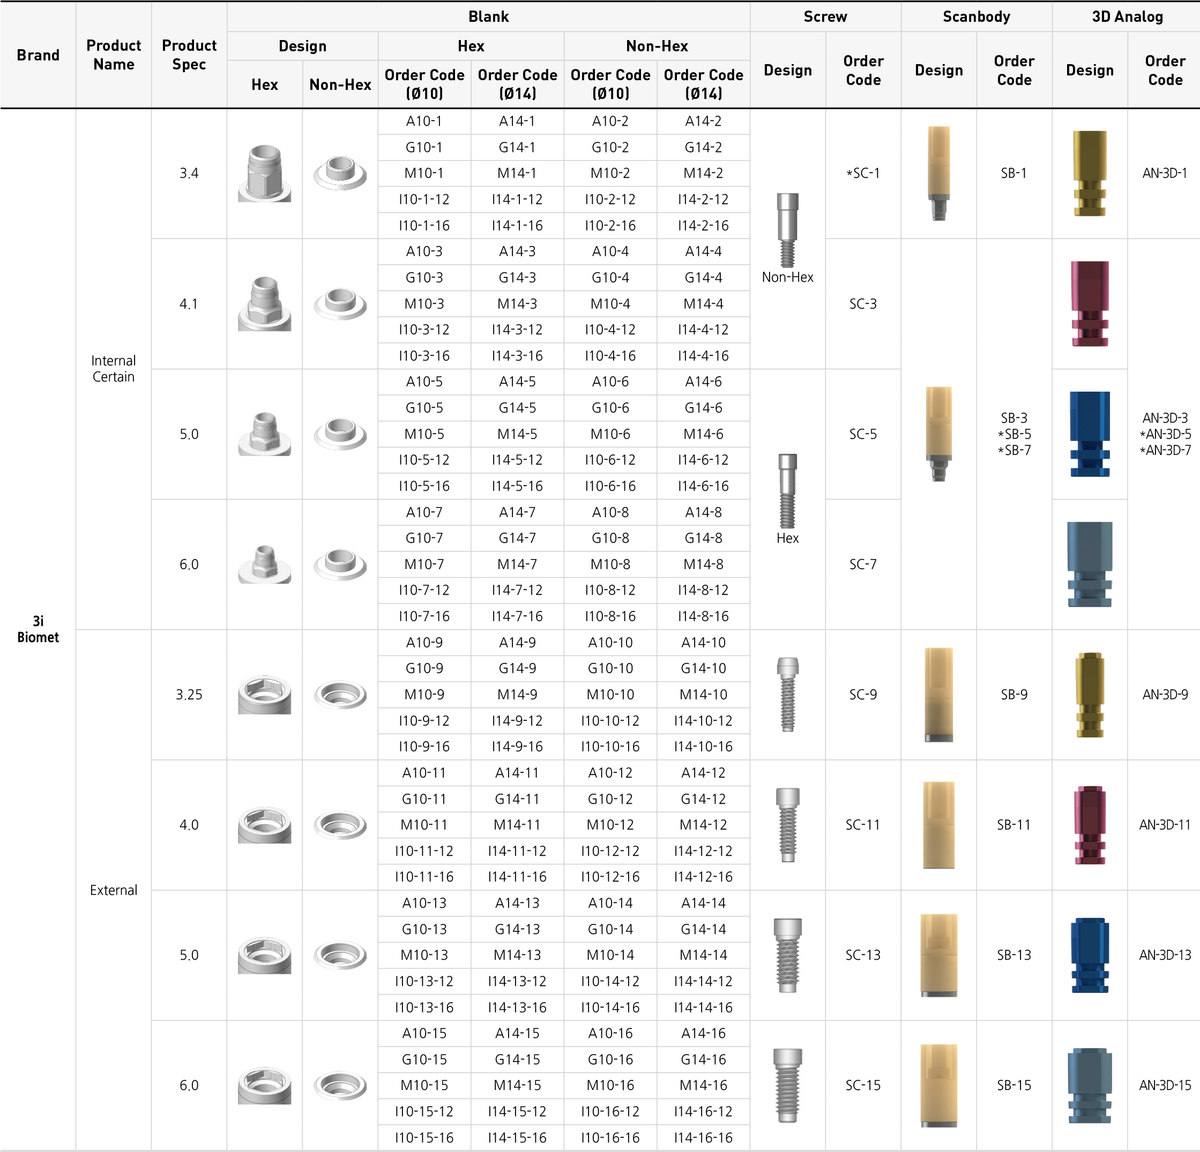The height and width of the screenshot is (1152, 1200).
Task: Select the Non-Hex screw design image
Action: pos(787,229)
